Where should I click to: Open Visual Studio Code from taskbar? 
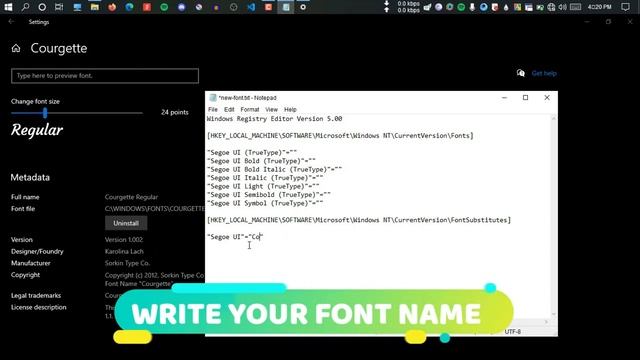(251, 7)
